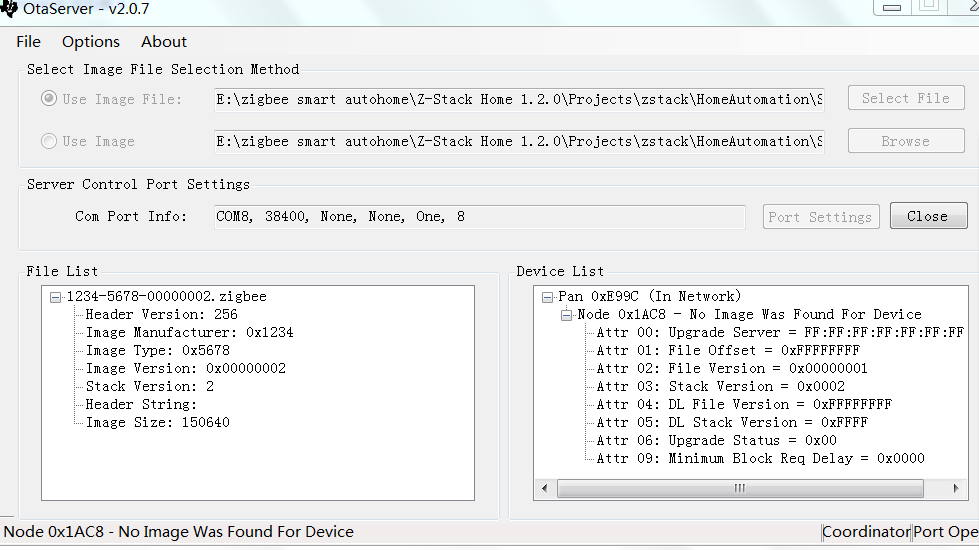Collapse the Pan 0xE99C network node
This screenshot has width=979, height=550.
click(x=547, y=297)
